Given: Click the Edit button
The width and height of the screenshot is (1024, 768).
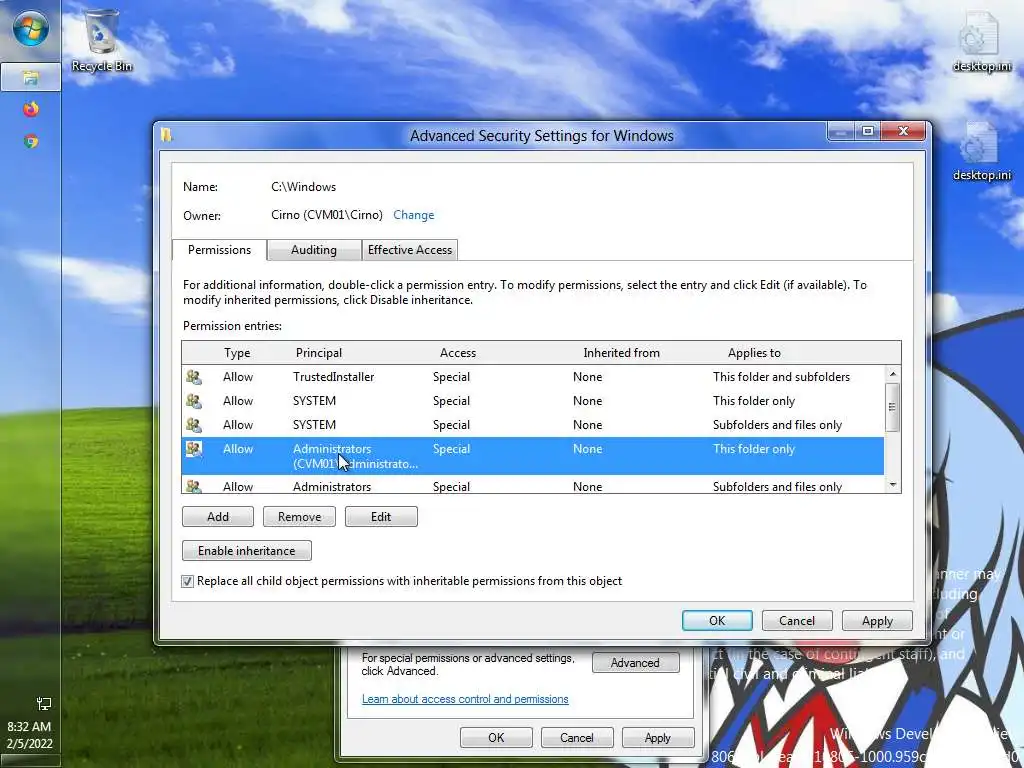Looking at the screenshot, I should 381,517.
